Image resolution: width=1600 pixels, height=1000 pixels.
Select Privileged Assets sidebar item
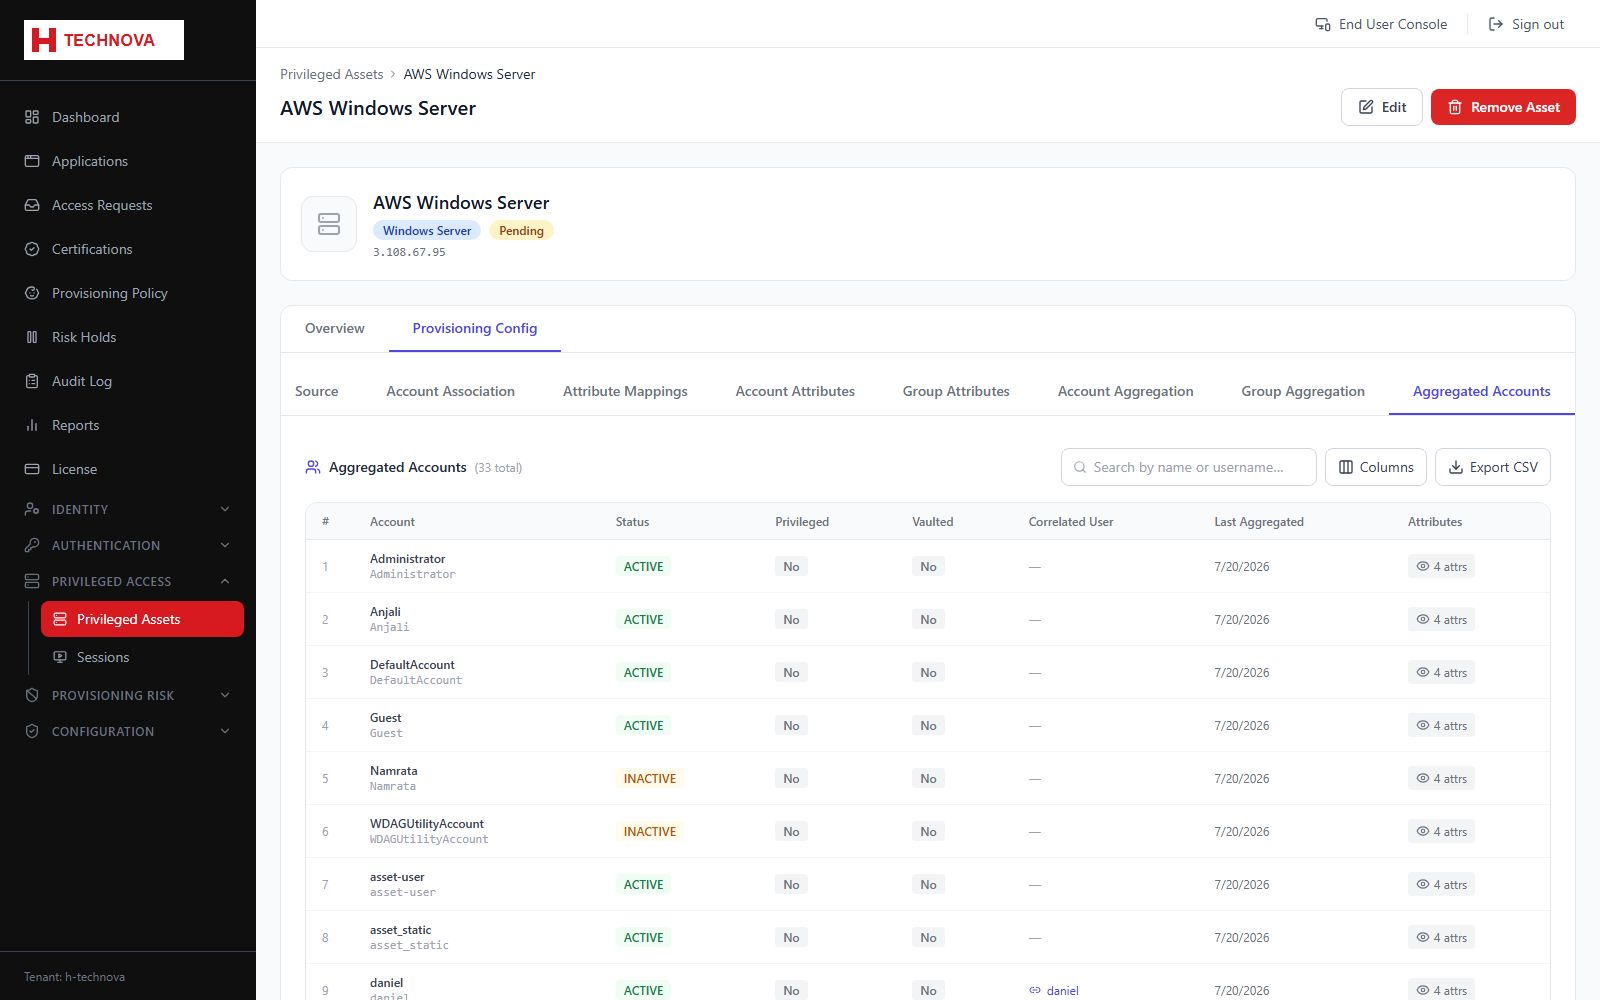point(142,619)
